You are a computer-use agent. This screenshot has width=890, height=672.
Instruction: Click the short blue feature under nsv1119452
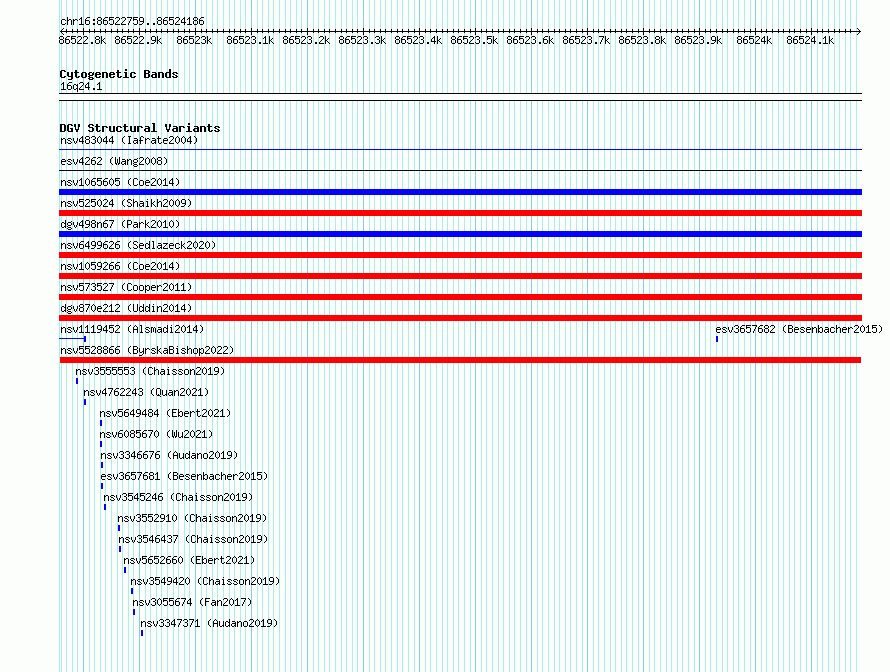click(73, 339)
